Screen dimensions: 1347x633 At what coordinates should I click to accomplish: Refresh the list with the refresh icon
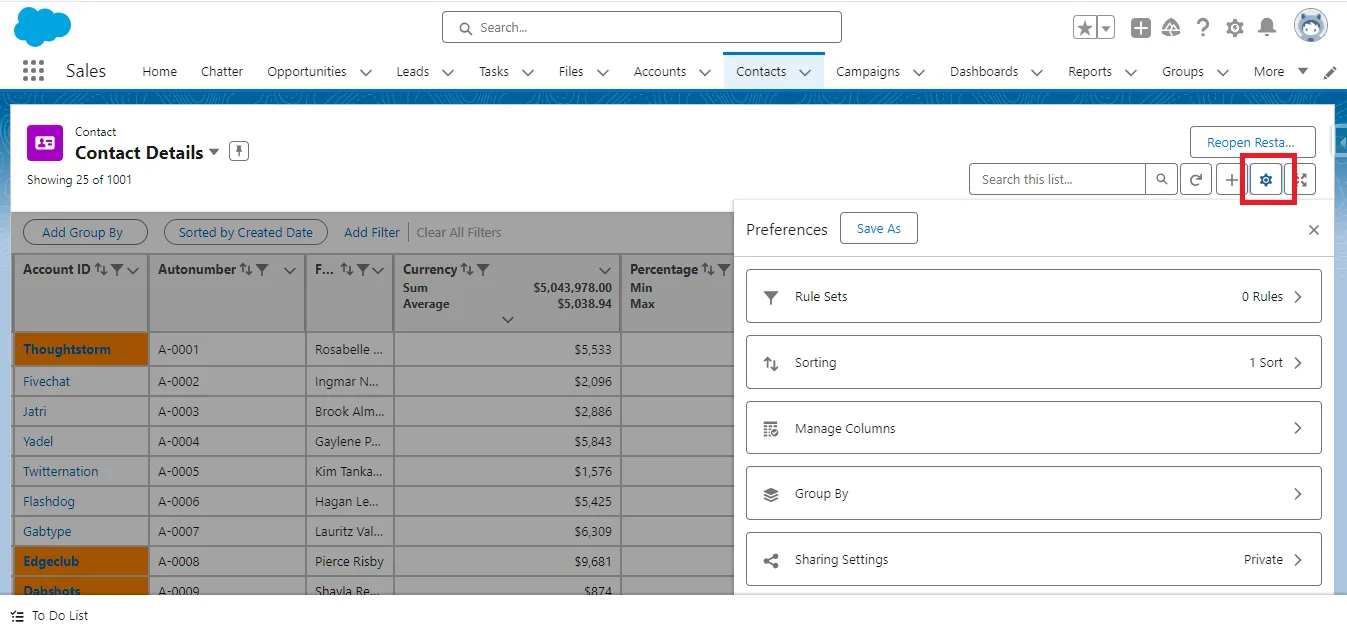click(1196, 179)
